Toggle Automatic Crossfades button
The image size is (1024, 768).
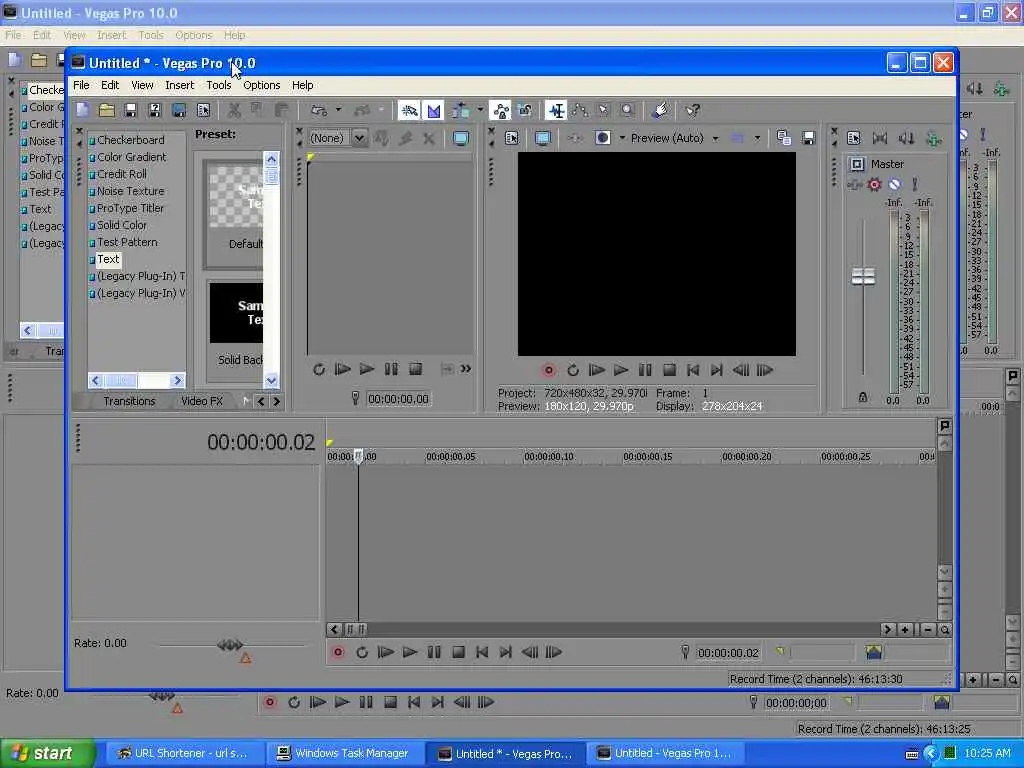(434, 110)
